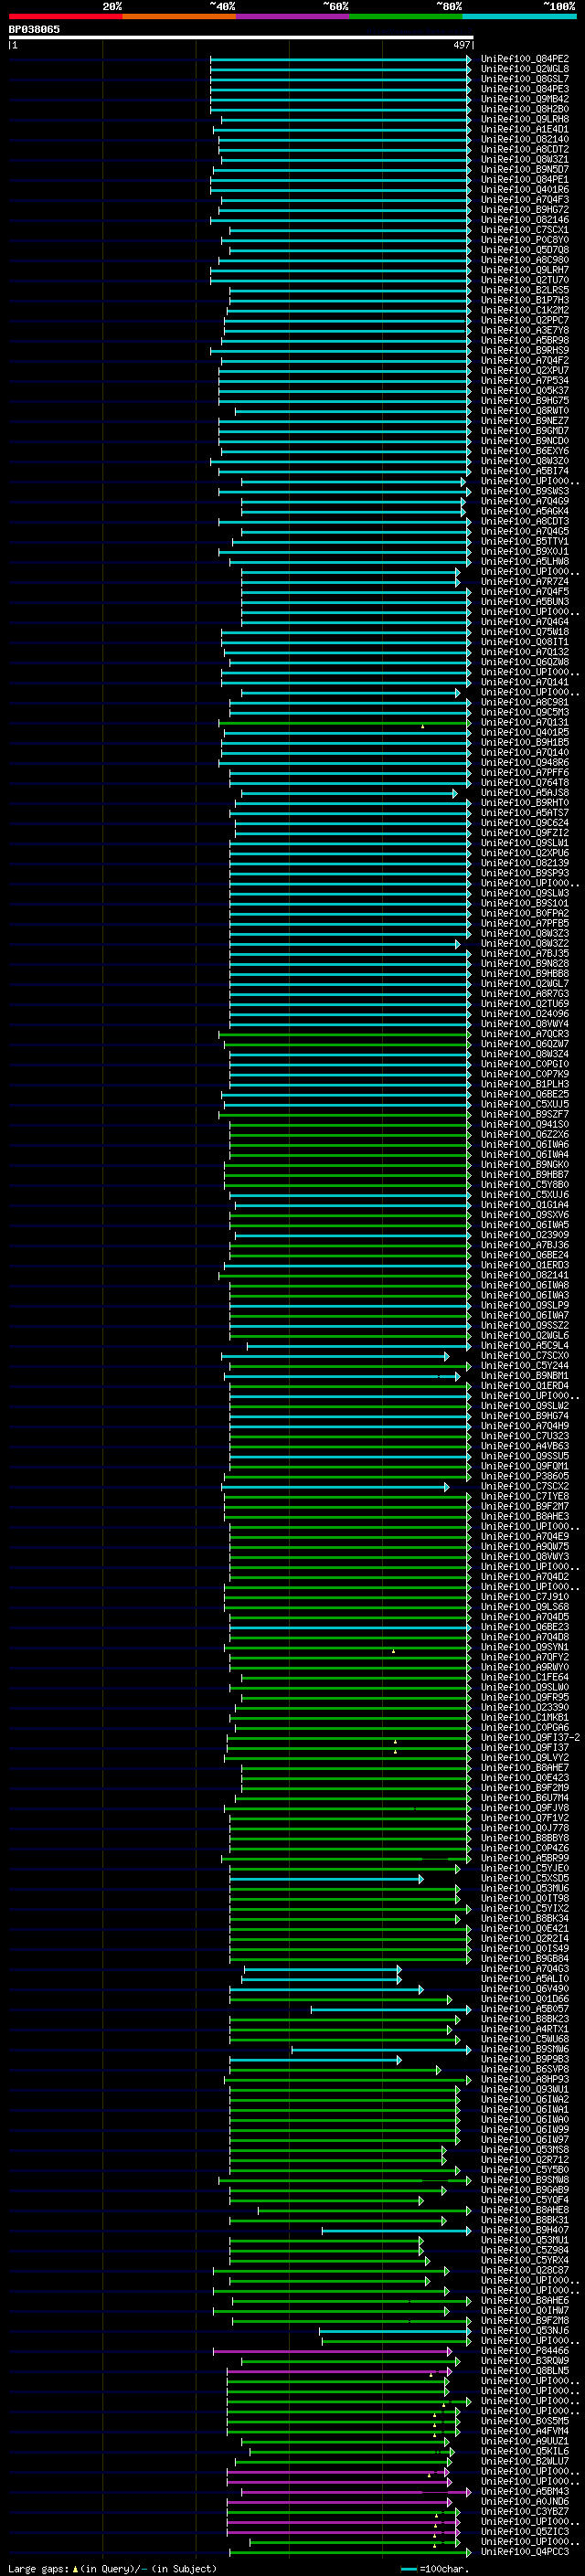
Task: Select the query name BP038065
Action: (x=34, y=29)
